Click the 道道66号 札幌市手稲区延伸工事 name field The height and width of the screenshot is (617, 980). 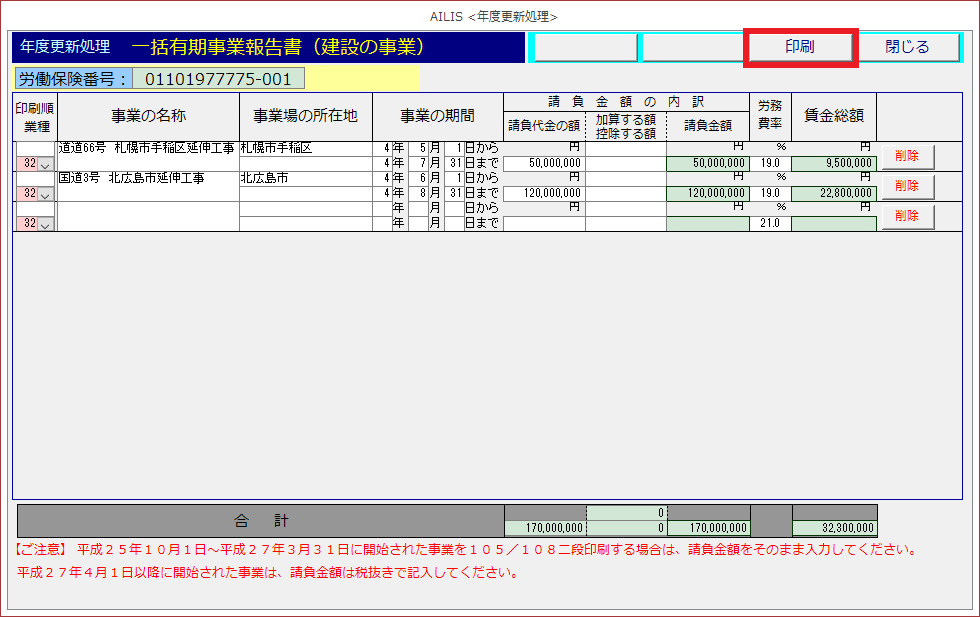[146, 148]
